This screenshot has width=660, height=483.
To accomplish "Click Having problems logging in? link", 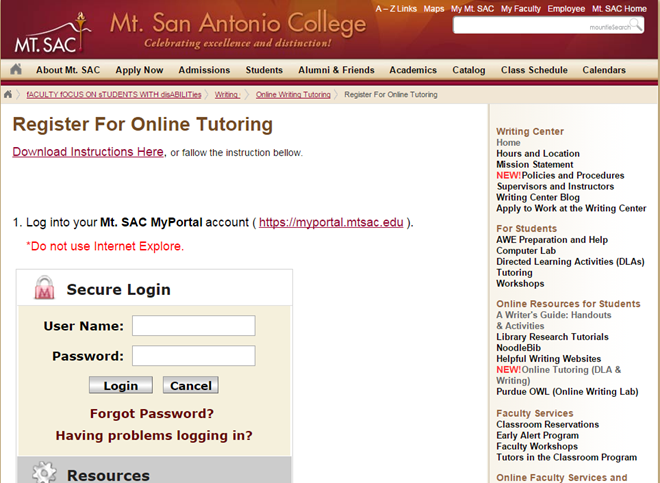I will [x=154, y=435].
